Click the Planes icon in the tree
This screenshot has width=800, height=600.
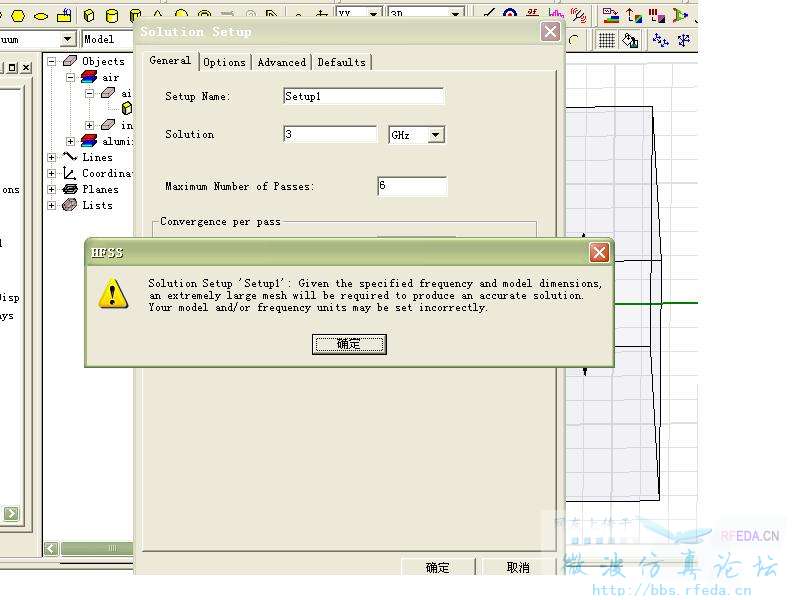coord(69,189)
